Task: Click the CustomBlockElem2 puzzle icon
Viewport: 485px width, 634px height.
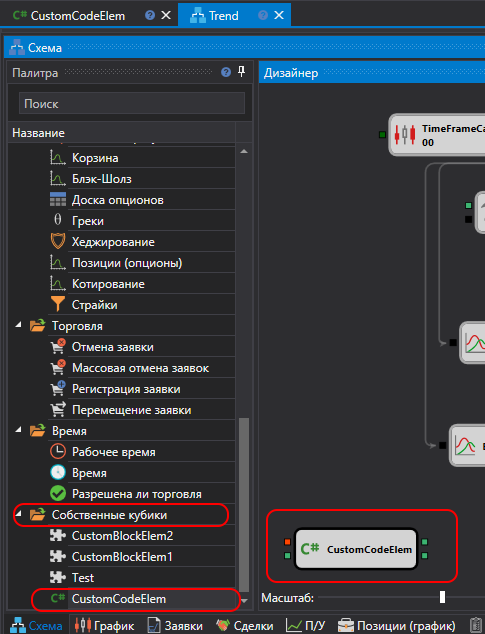Action: (58, 535)
